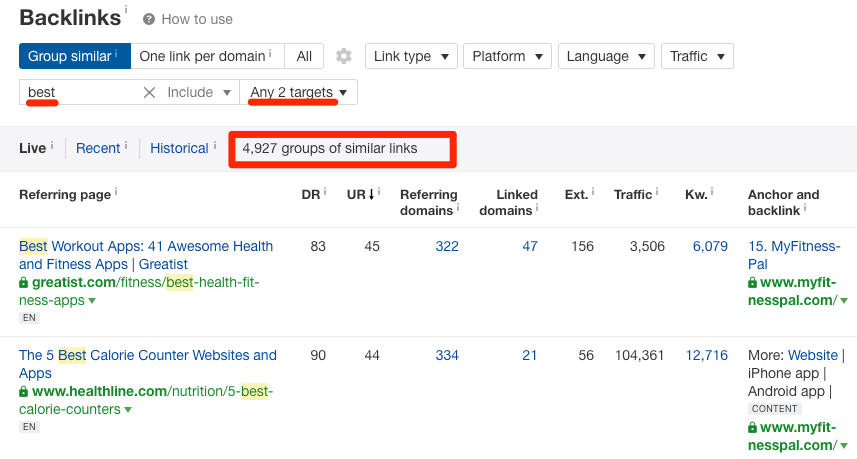Switch to the Historical tab
857x459 pixels.
coord(179,148)
